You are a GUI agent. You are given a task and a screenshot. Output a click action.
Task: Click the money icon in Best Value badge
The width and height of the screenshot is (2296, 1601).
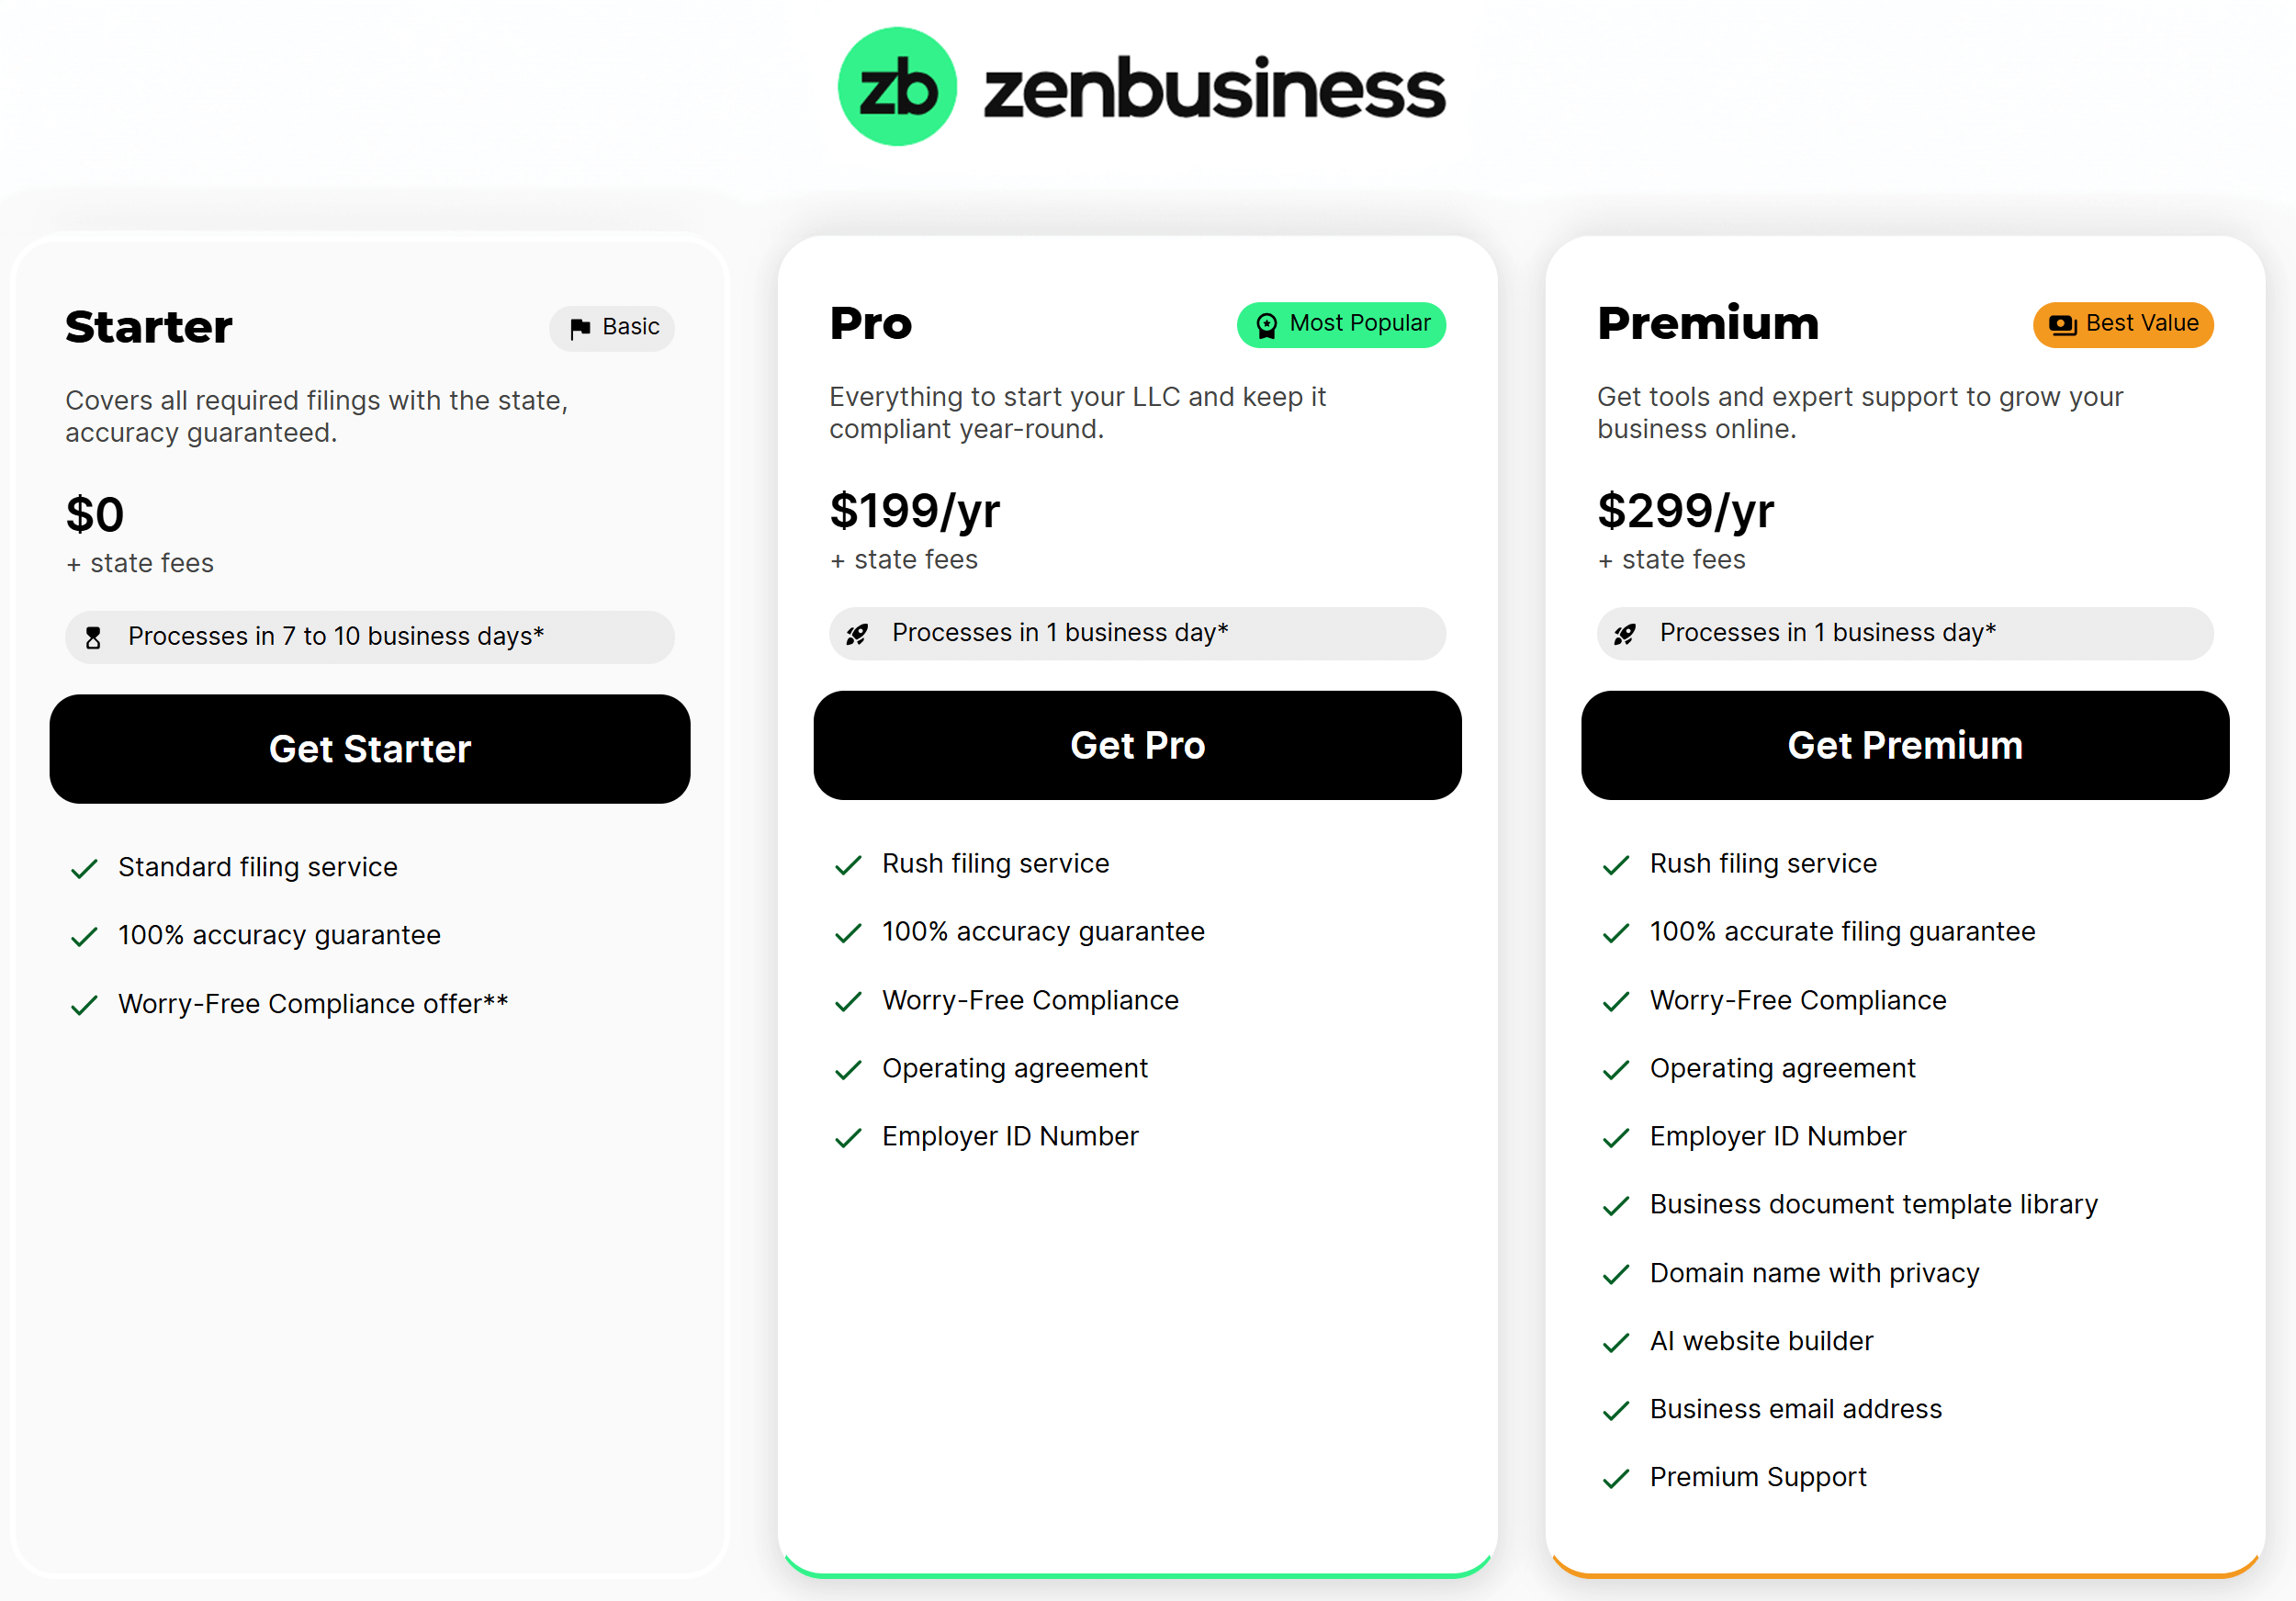[x=2063, y=324]
